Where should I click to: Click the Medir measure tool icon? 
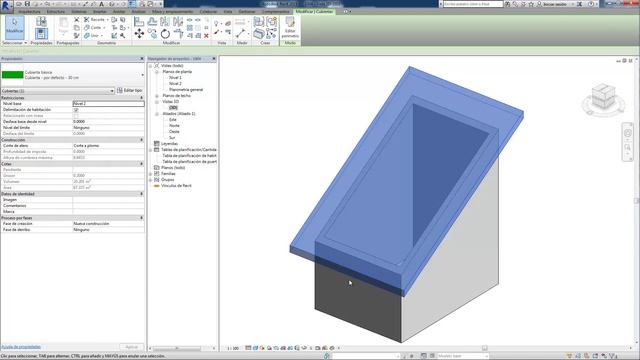pos(240,33)
